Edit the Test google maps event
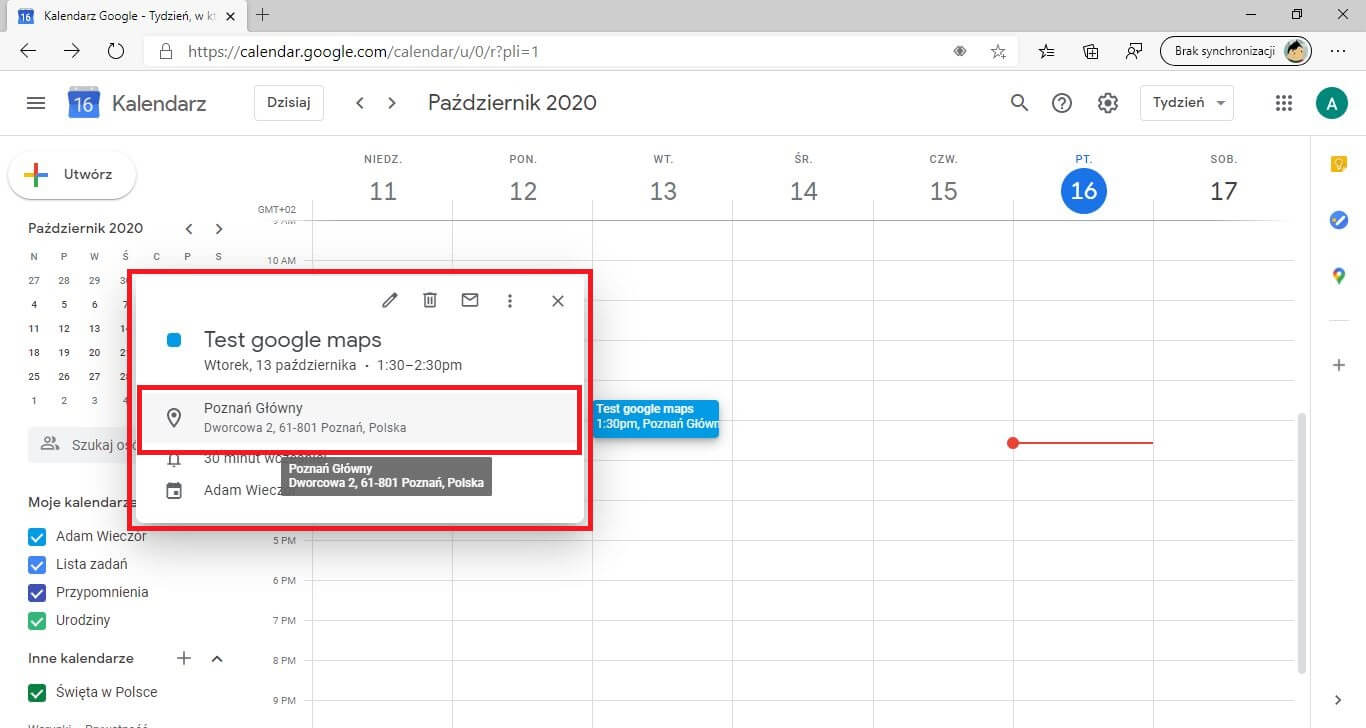The height and width of the screenshot is (728, 1366). pyautogui.click(x=390, y=300)
